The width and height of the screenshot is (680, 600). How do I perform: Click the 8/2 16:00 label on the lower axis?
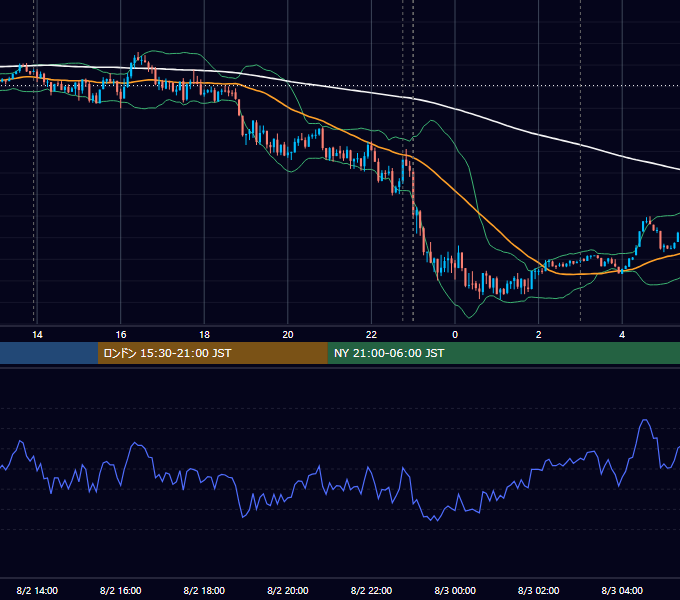[x=121, y=590]
